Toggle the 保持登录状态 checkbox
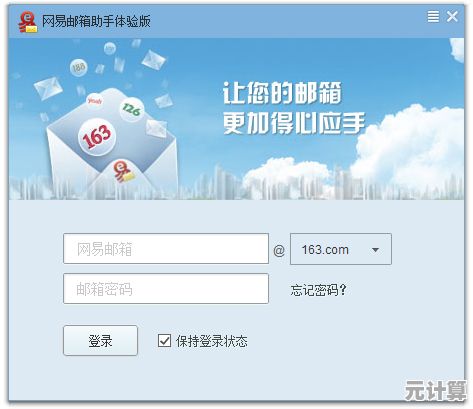Viewport: 473px width, 409px height. [164, 341]
